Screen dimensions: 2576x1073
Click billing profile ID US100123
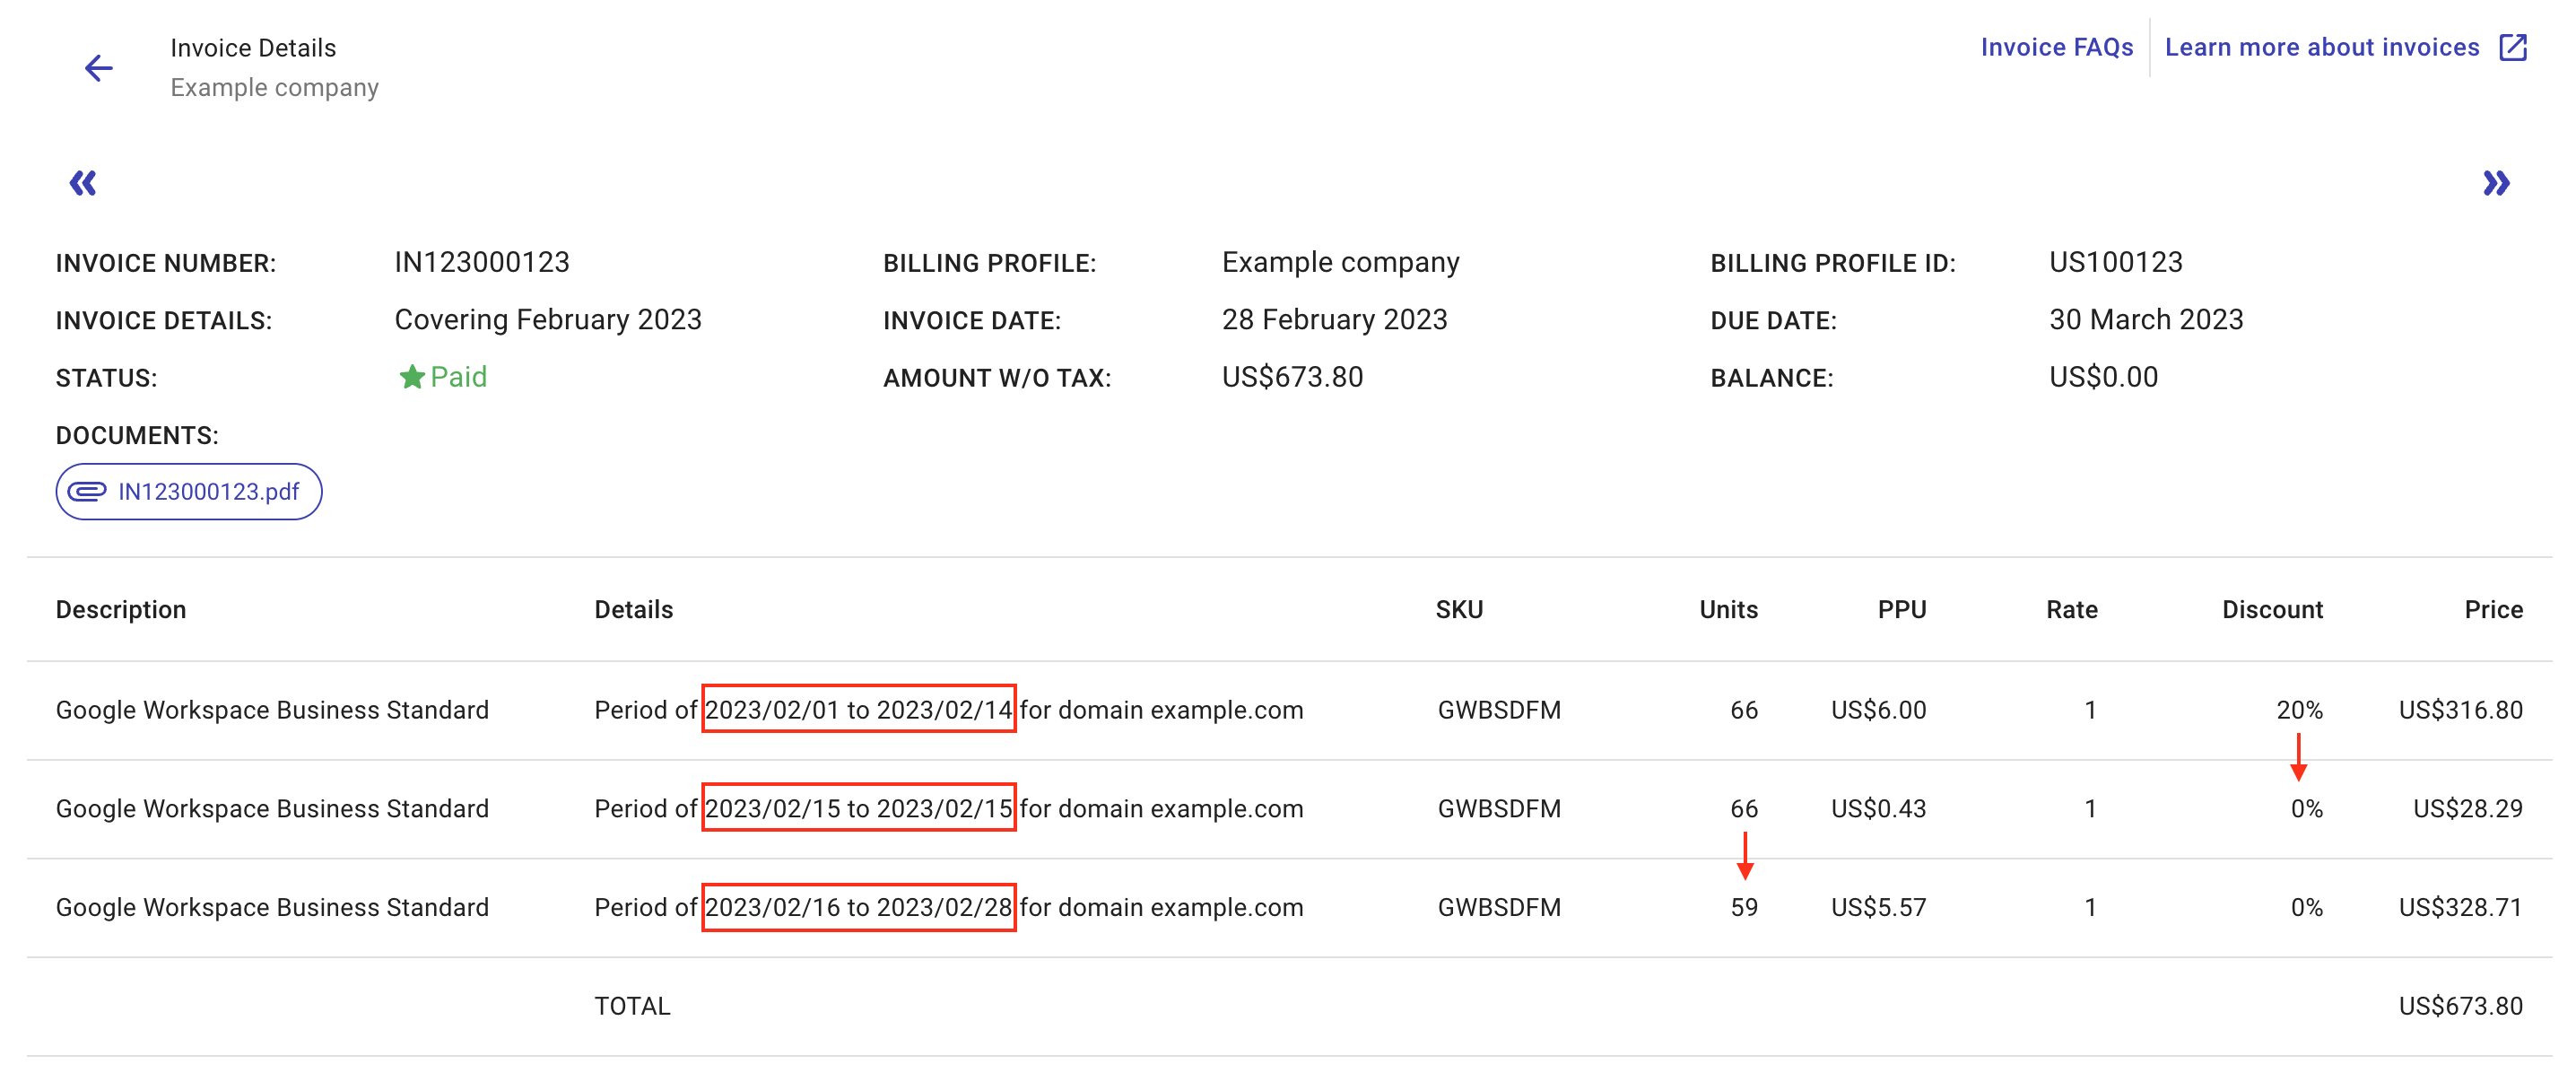[2115, 262]
